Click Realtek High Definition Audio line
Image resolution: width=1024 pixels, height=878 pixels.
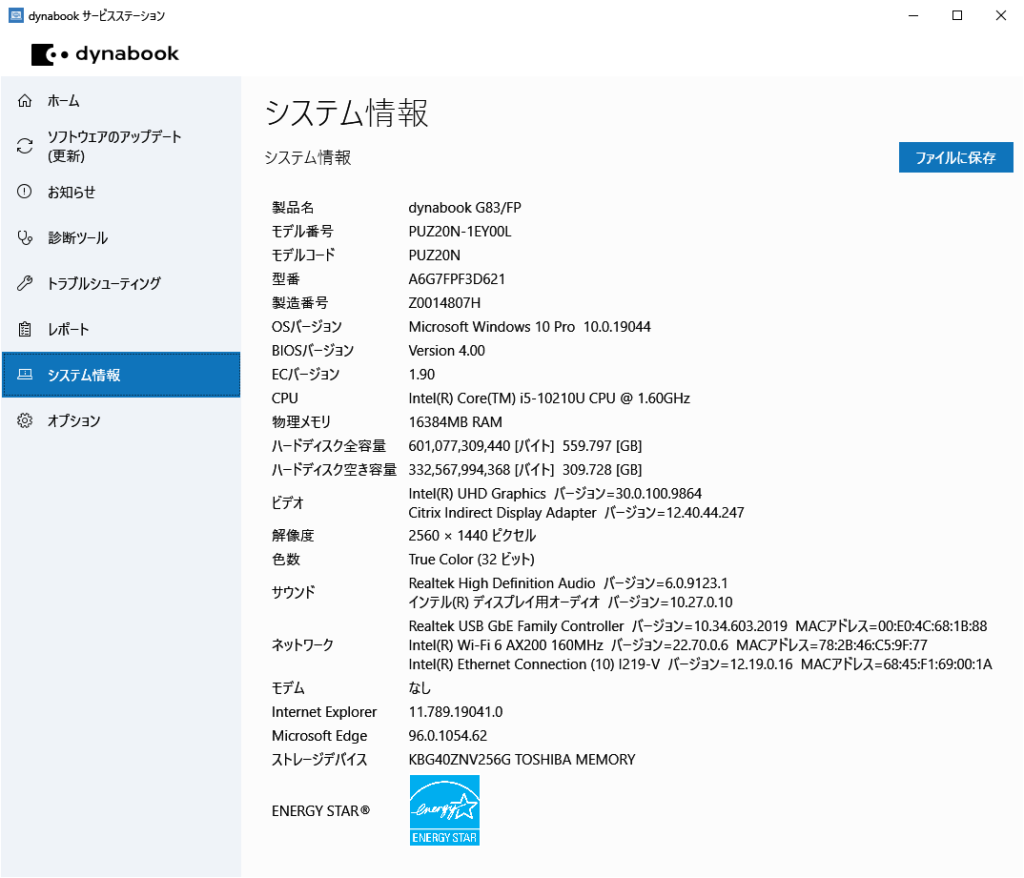tap(568, 583)
